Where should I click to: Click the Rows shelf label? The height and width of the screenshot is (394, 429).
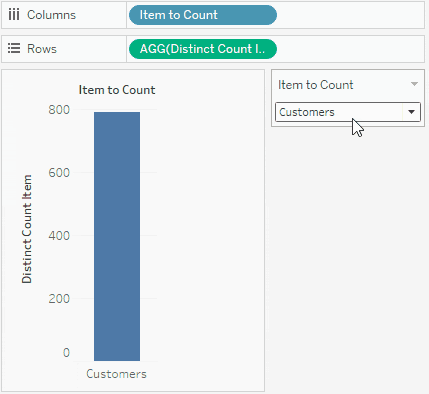(42, 49)
